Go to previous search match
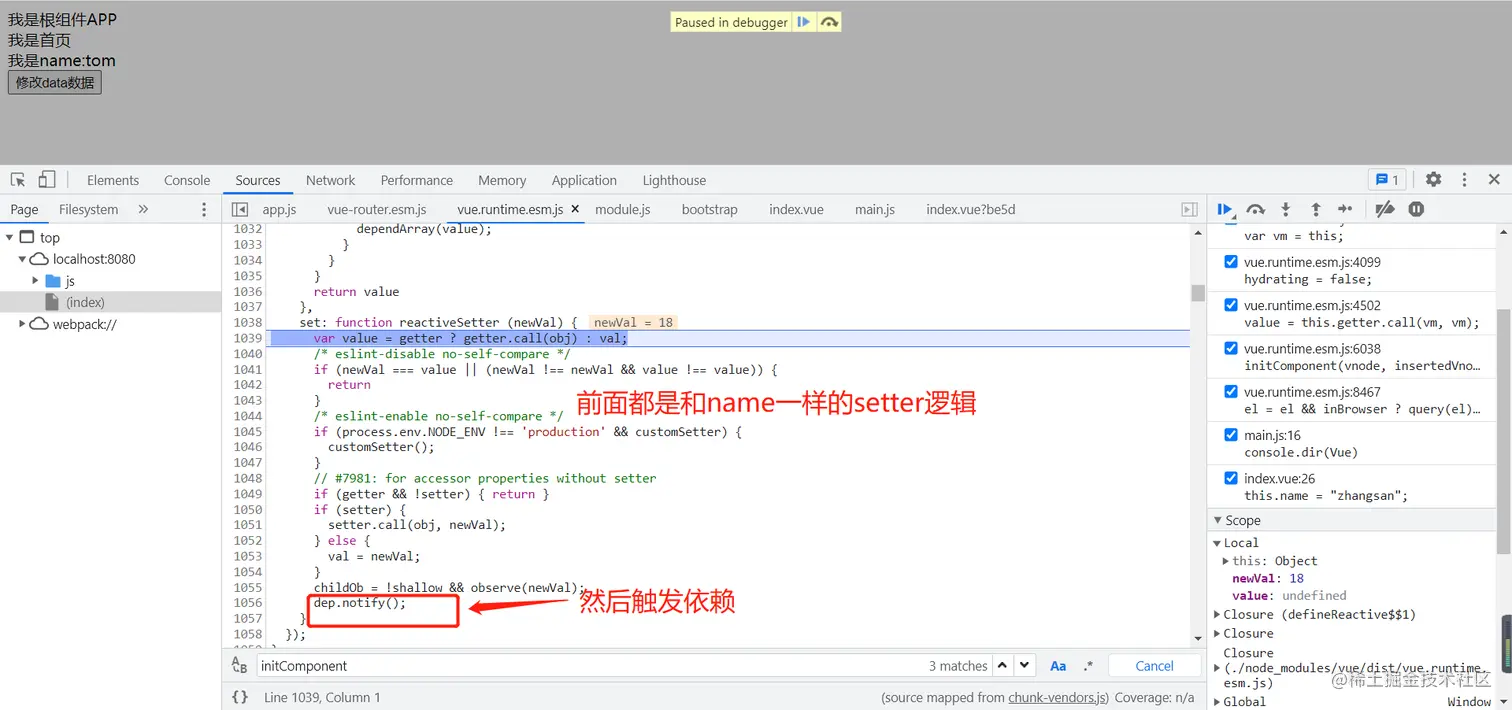 tap(1003, 666)
